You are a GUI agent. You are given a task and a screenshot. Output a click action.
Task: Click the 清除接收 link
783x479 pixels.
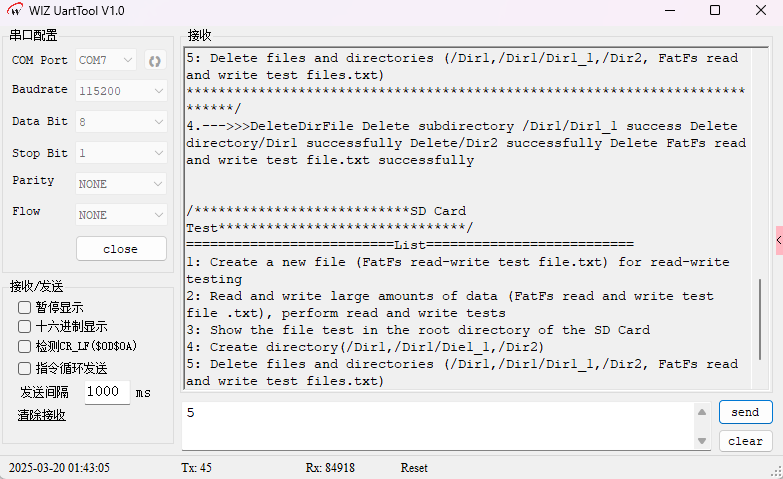(x=41, y=415)
